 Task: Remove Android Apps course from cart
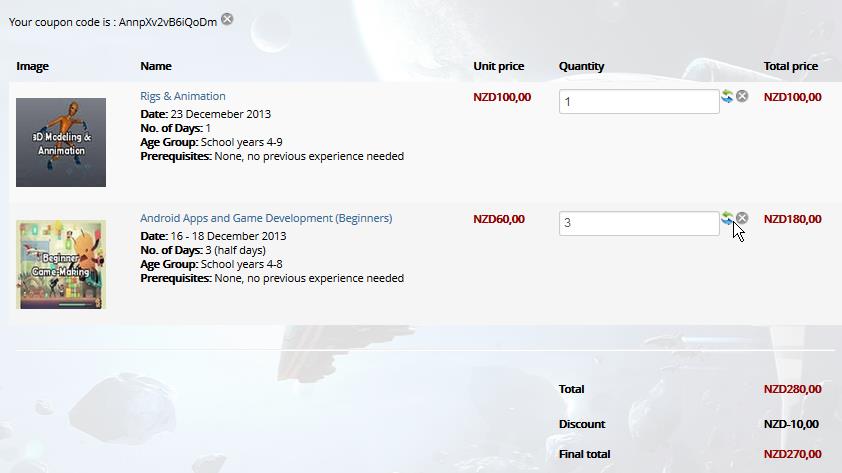742,218
